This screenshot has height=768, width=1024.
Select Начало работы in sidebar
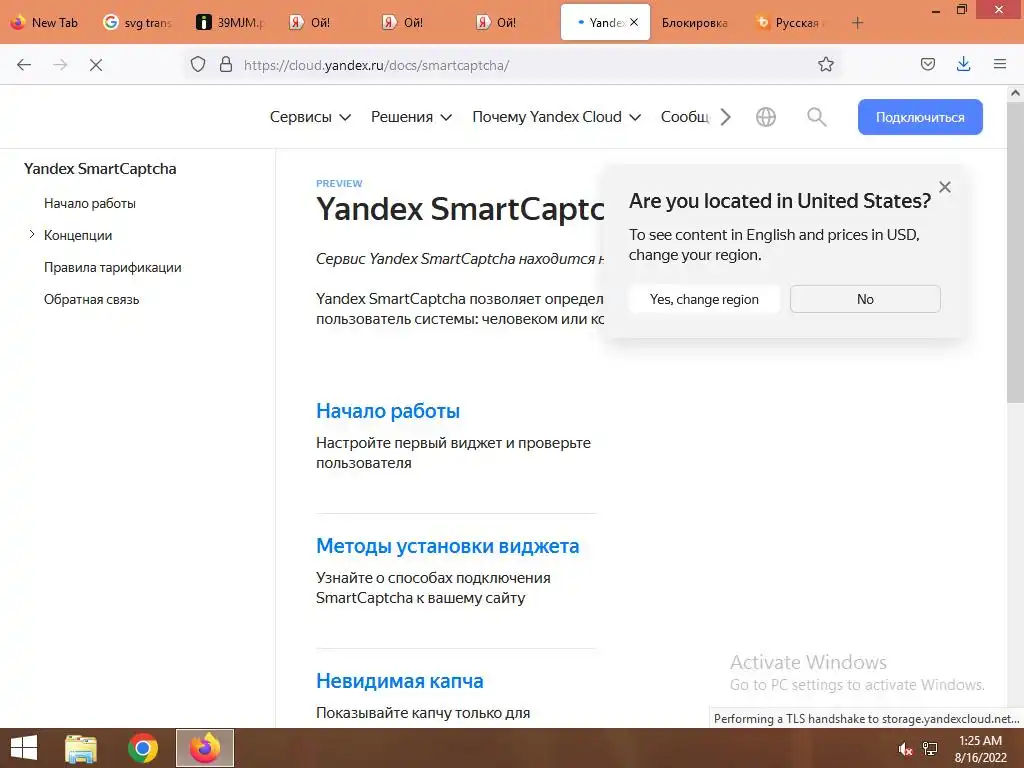(x=89, y=203)
